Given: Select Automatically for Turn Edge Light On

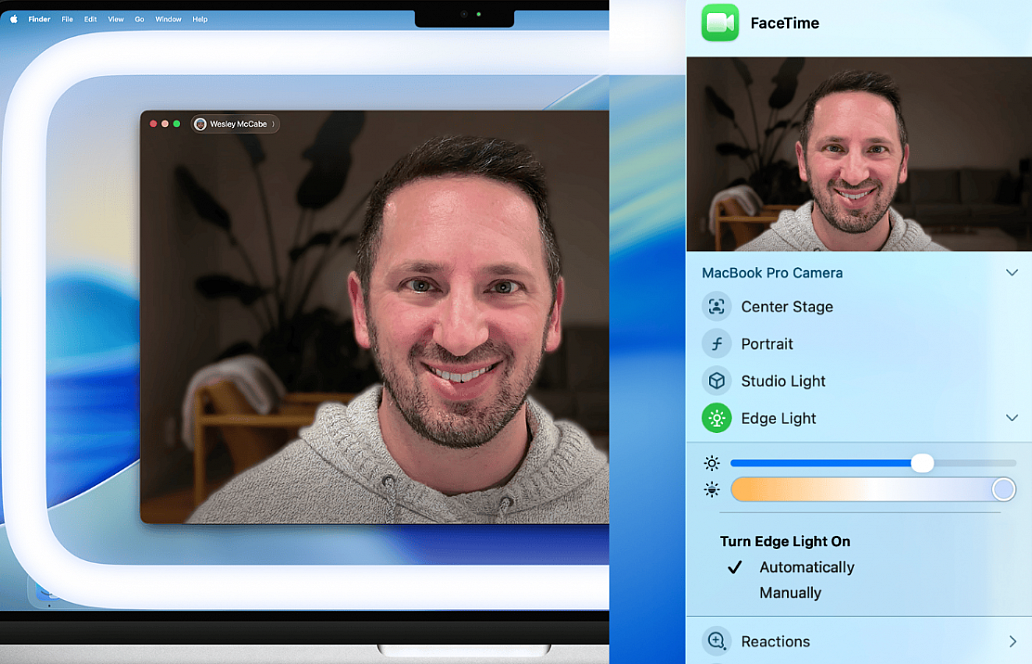Looking at the screenshot, I should [806, 567].
